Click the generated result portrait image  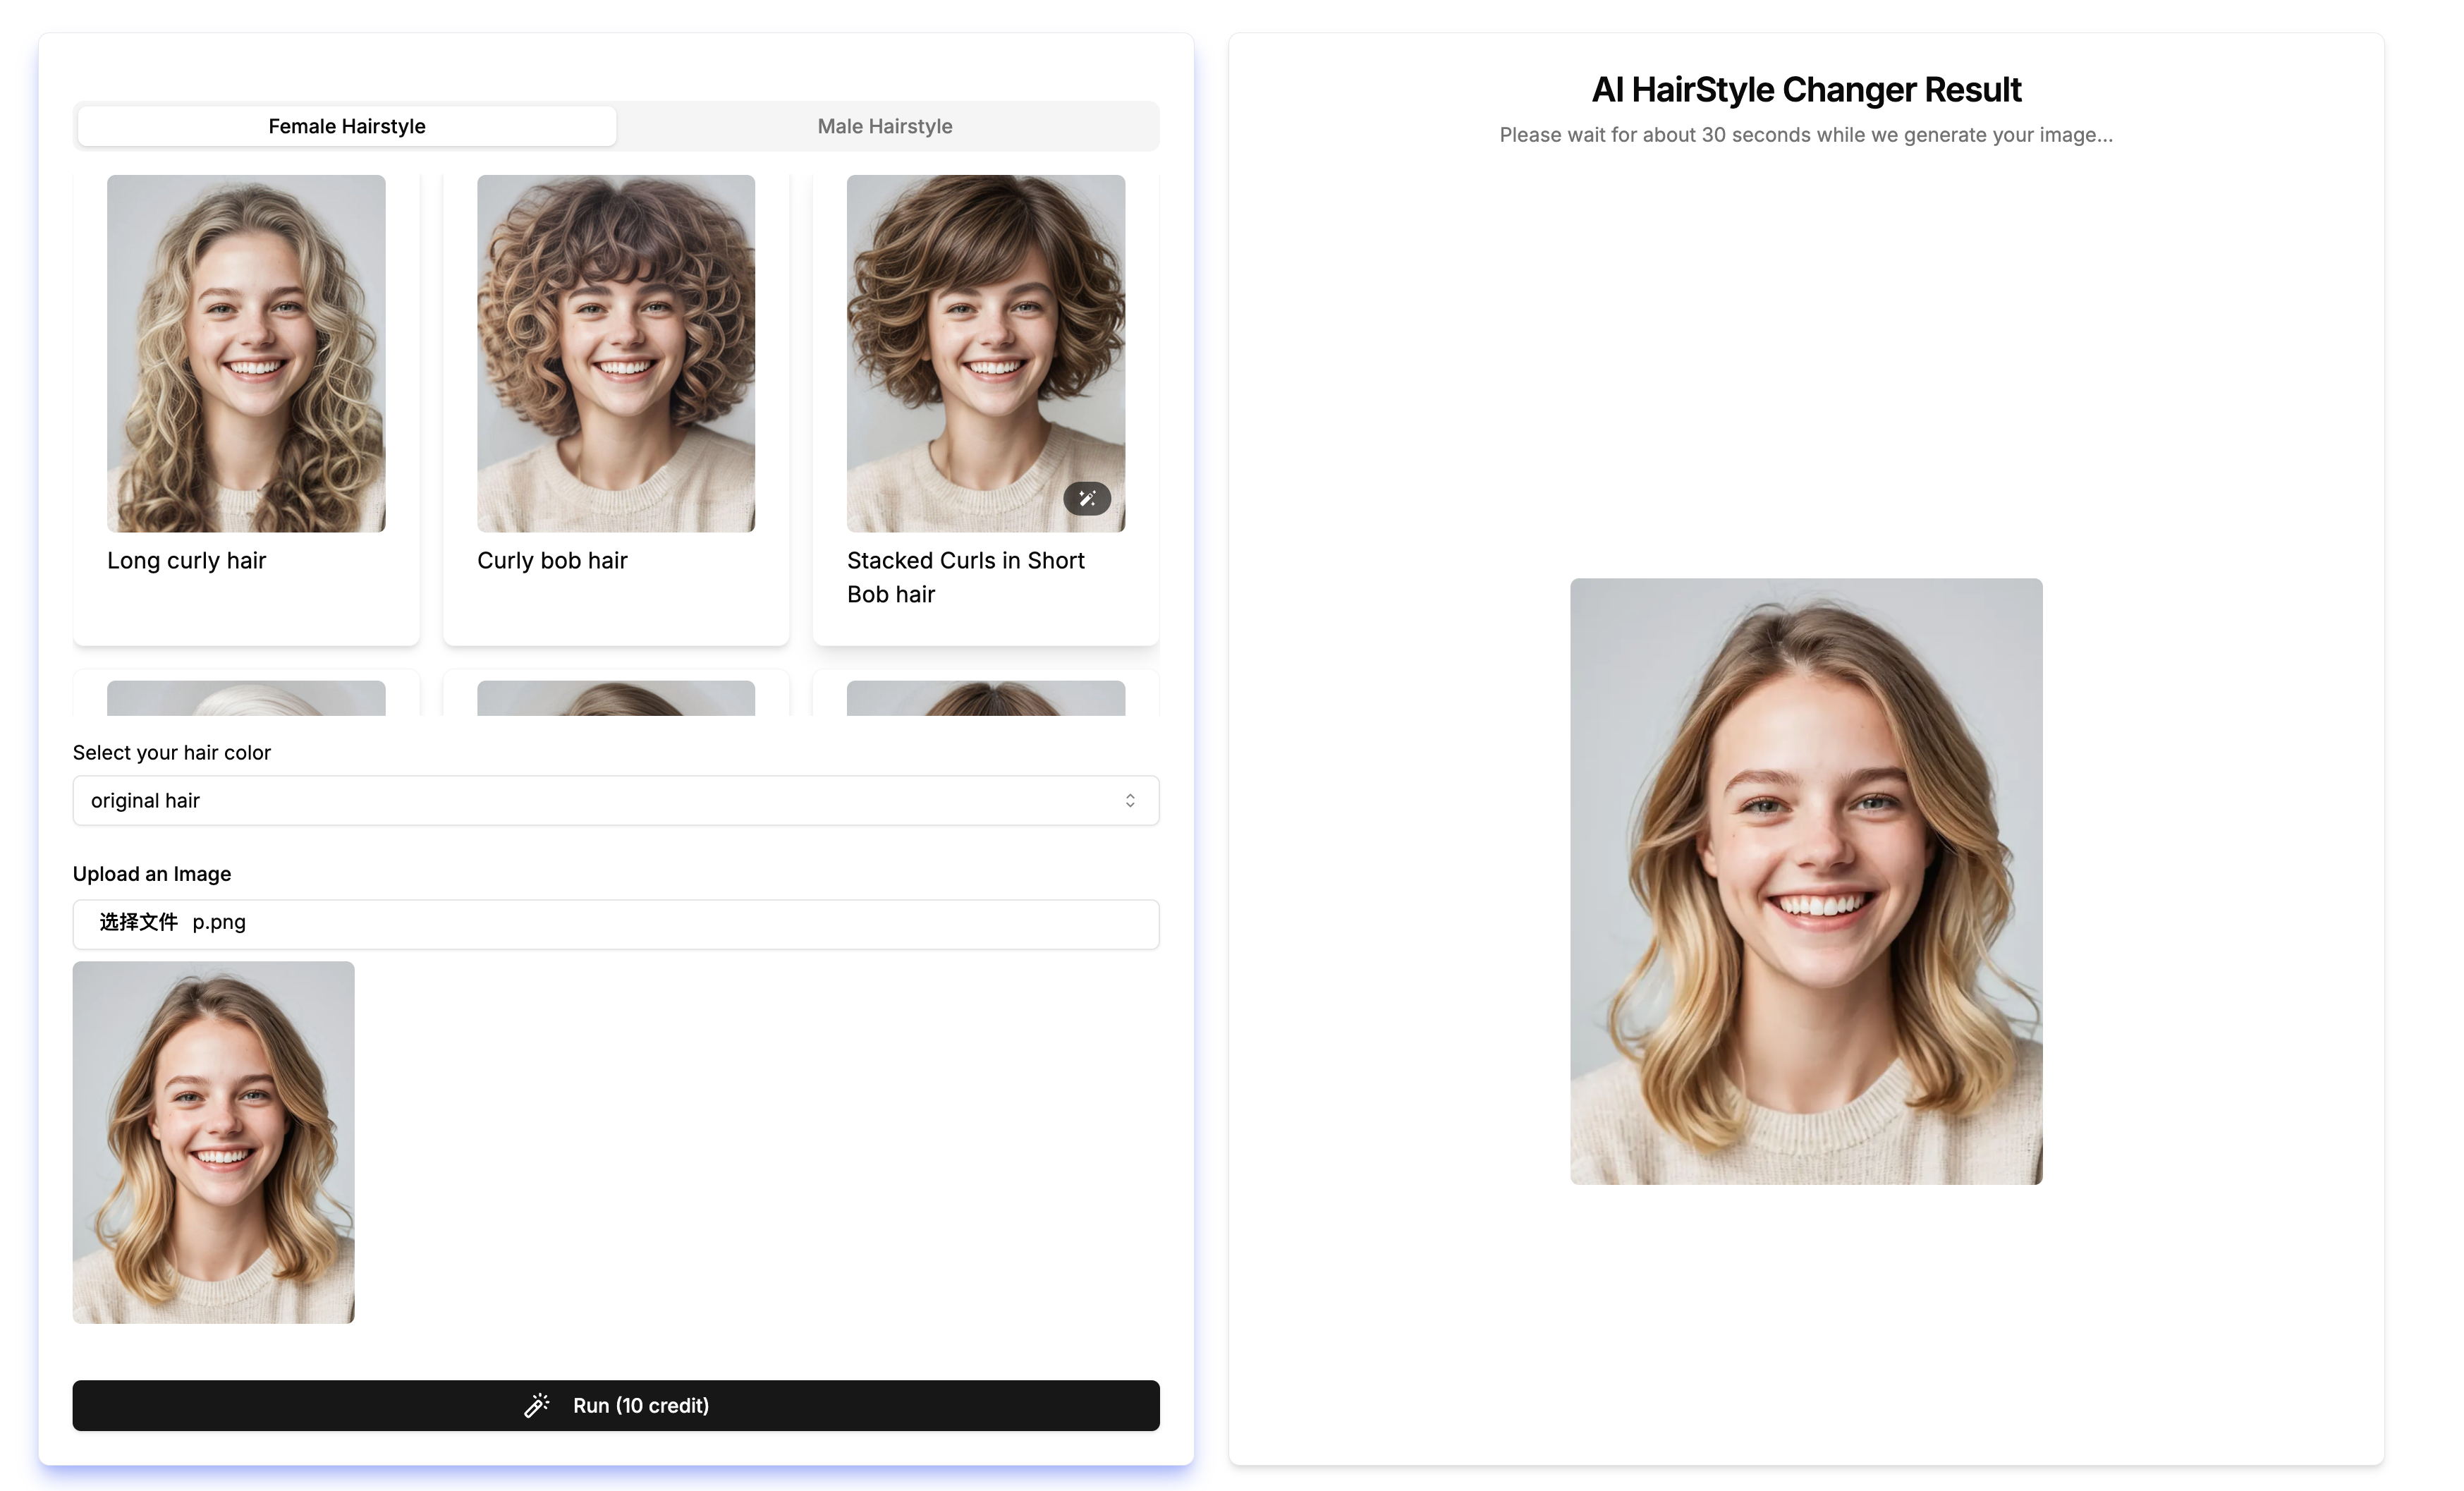(x=1806, y=881)
